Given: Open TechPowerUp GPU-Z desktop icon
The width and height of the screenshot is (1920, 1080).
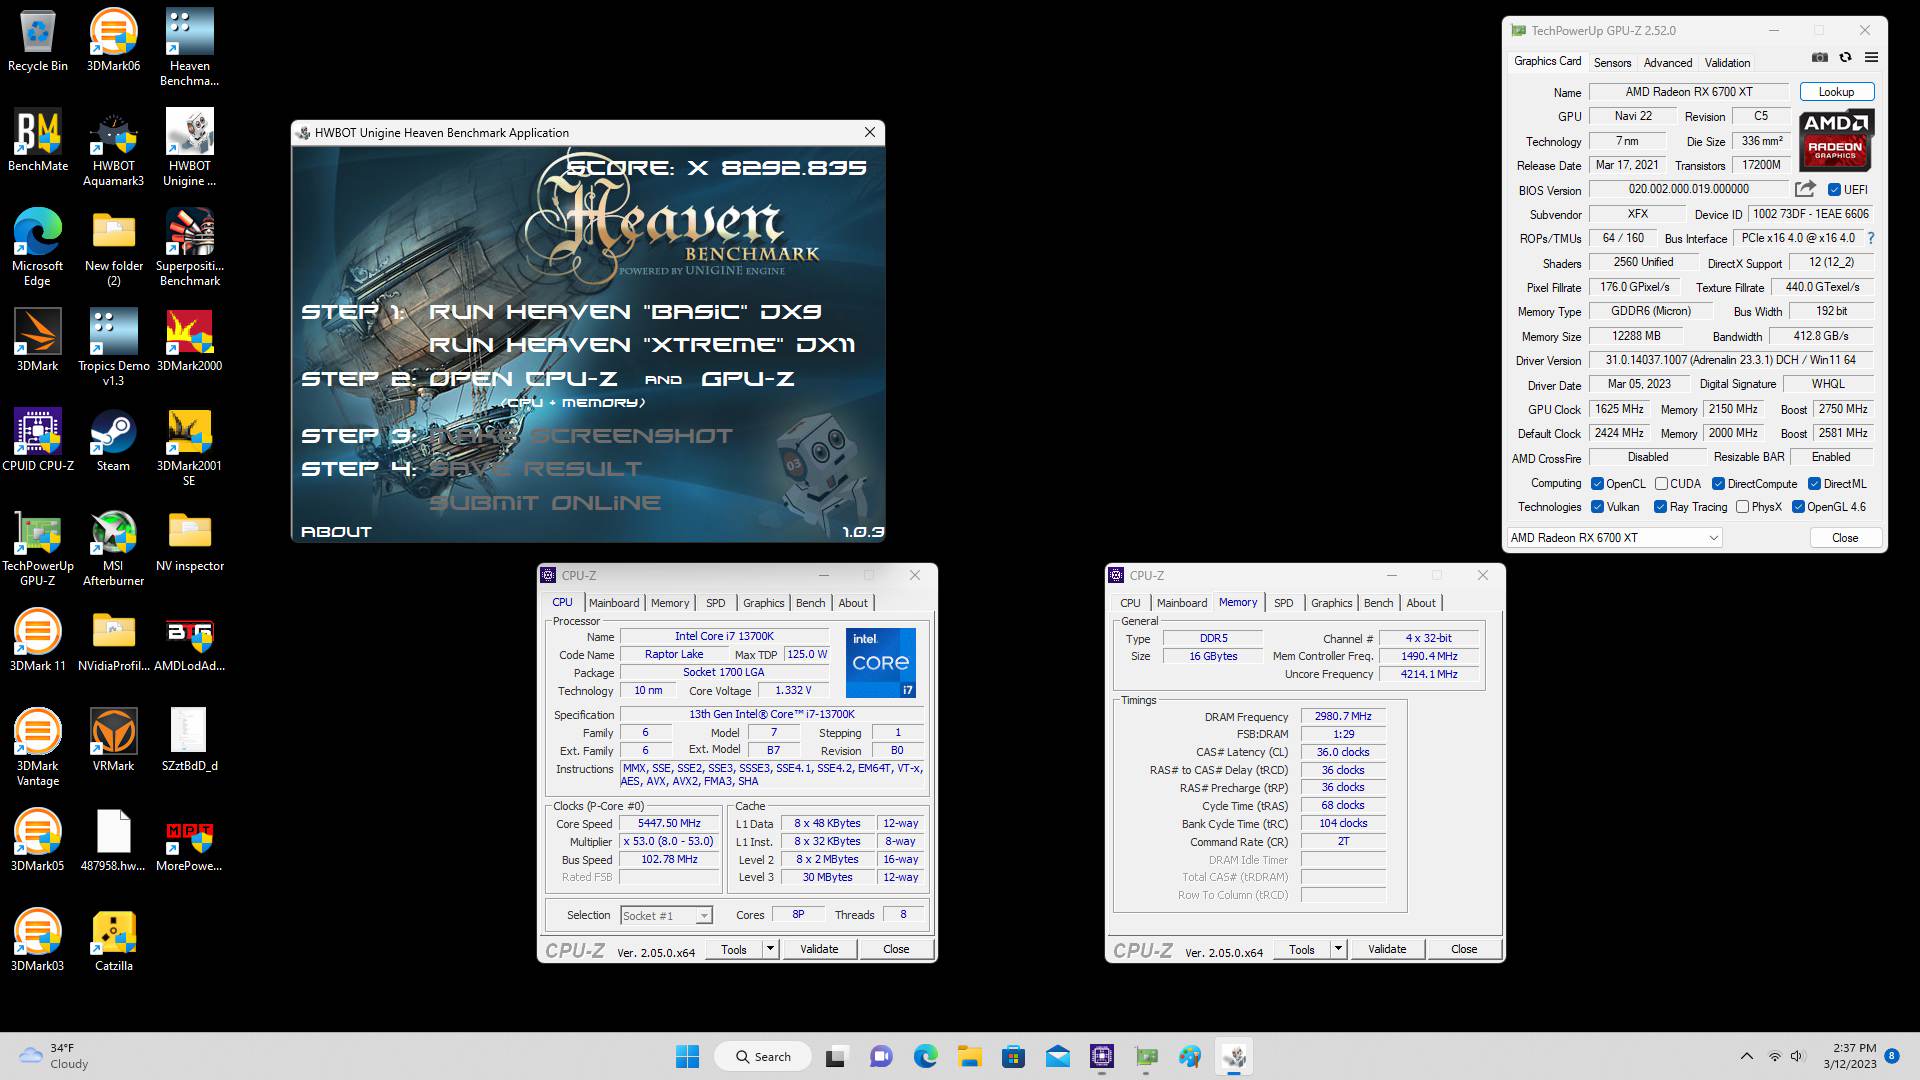Looking at the screenshot, I should pos(37,548).
